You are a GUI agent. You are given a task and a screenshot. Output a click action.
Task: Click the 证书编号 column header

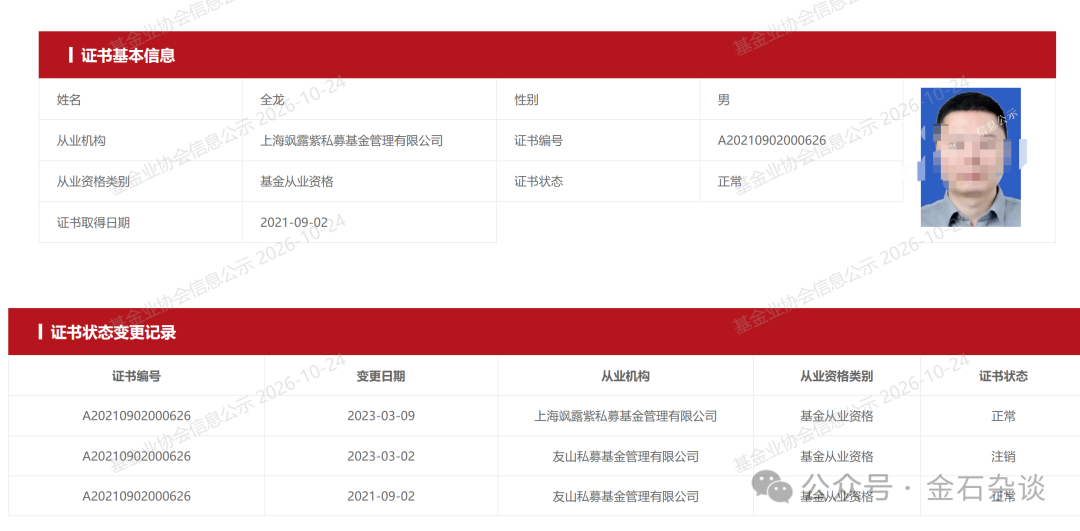click(x=136, y=376)
